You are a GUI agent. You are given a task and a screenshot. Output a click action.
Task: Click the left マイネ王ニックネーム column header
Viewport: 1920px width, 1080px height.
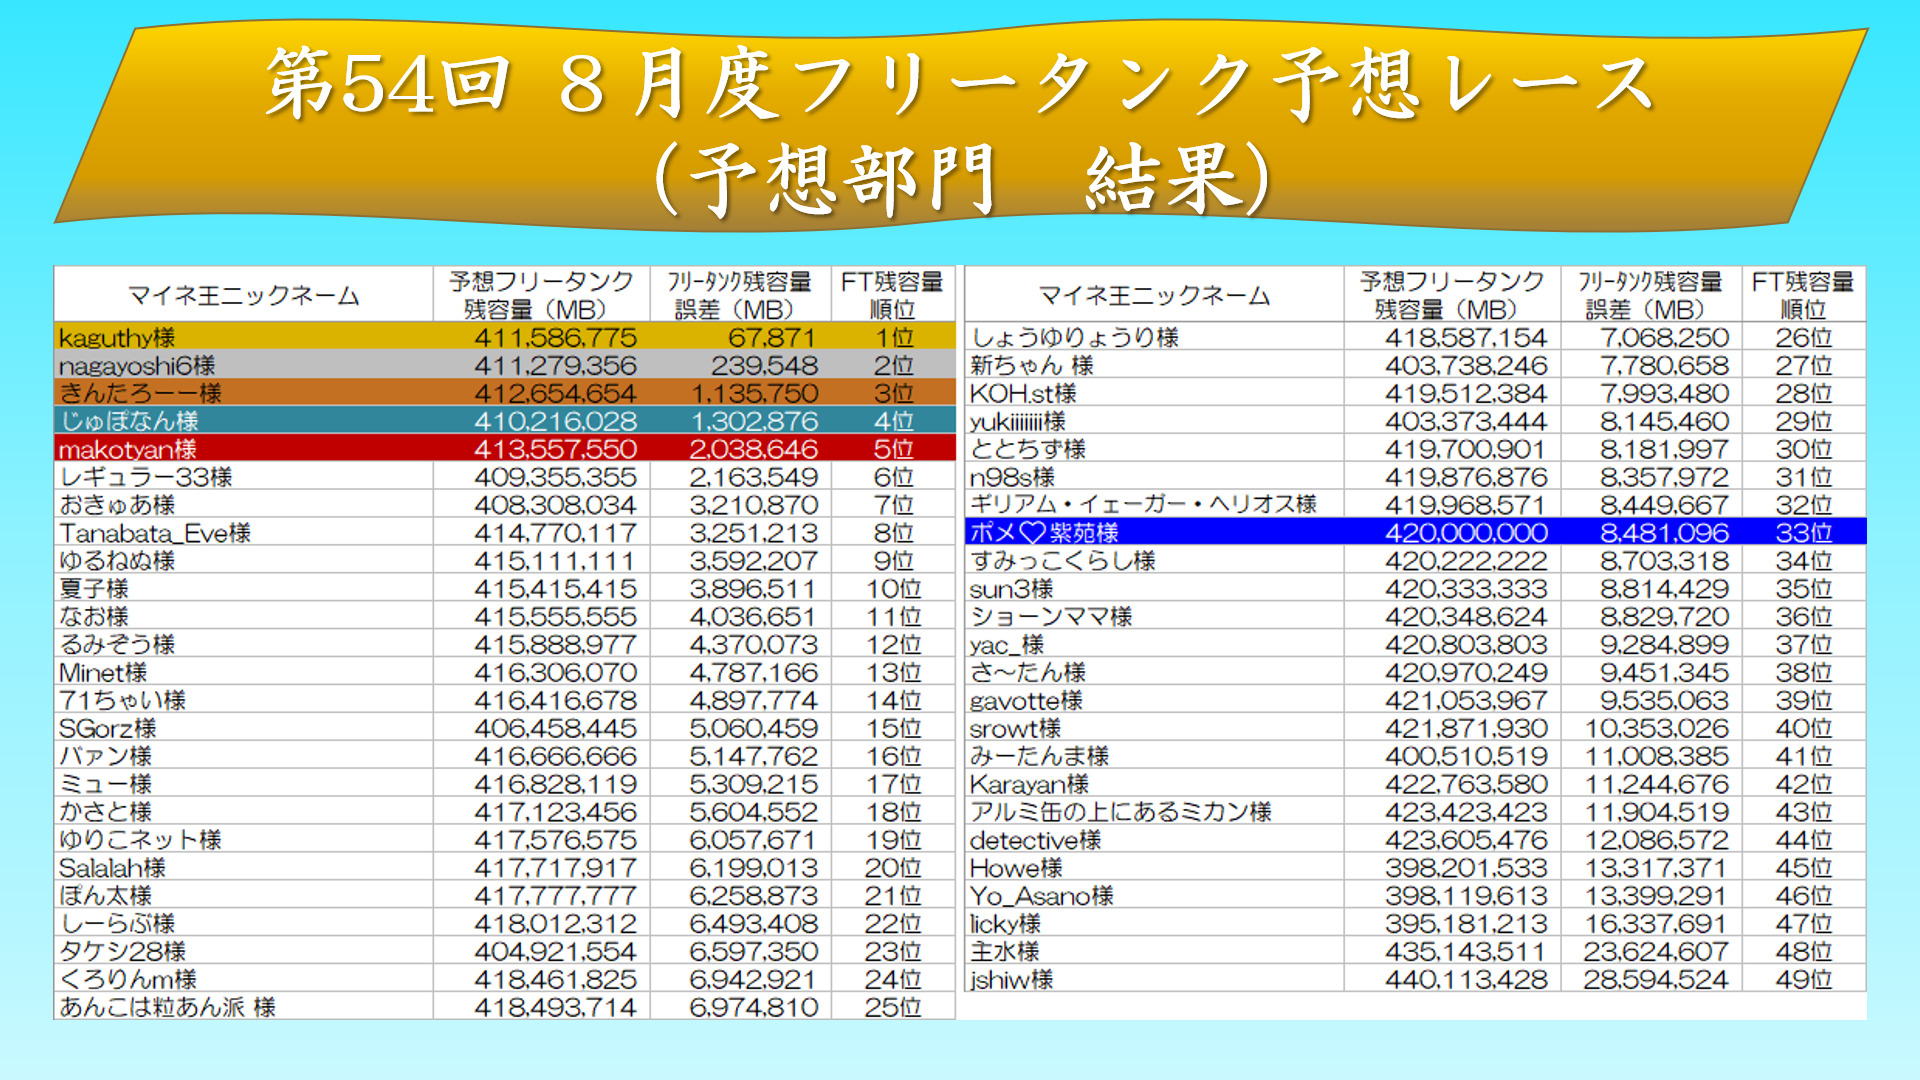tap(243, 295)
